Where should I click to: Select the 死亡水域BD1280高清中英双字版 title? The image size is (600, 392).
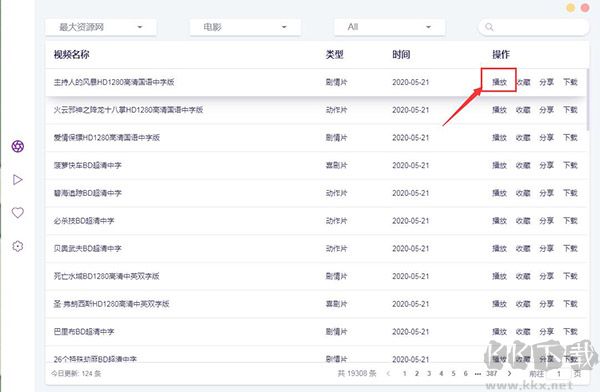[x=106, y=276]
